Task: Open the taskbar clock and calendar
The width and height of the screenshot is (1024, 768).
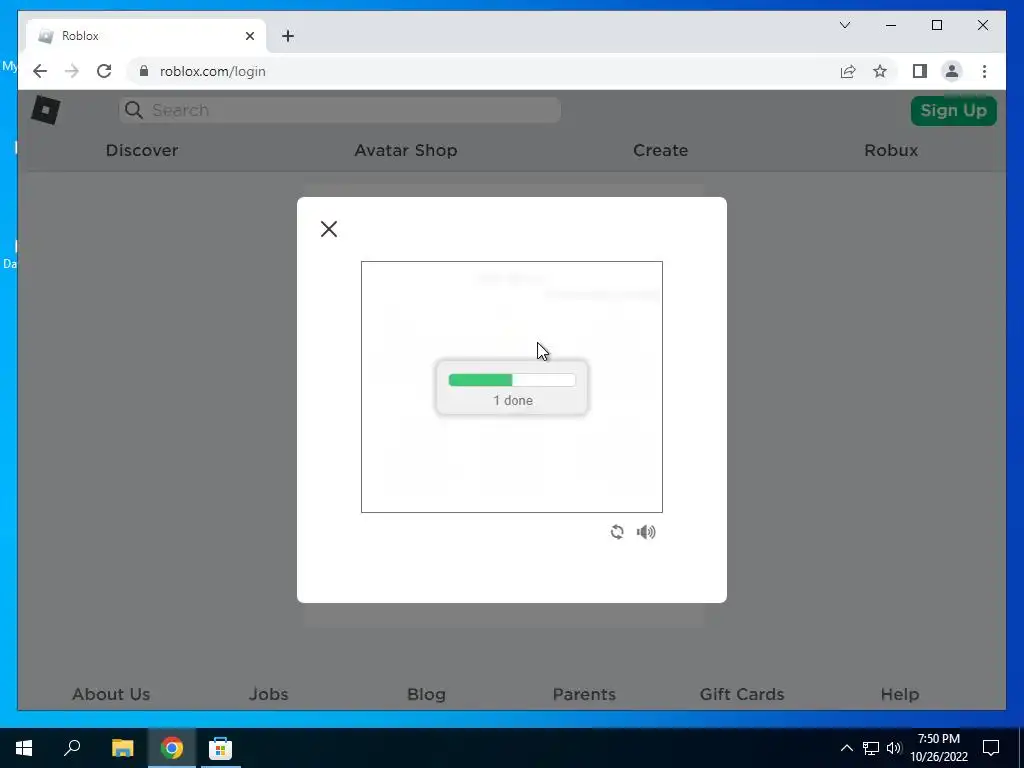Action: click(939, 748)
